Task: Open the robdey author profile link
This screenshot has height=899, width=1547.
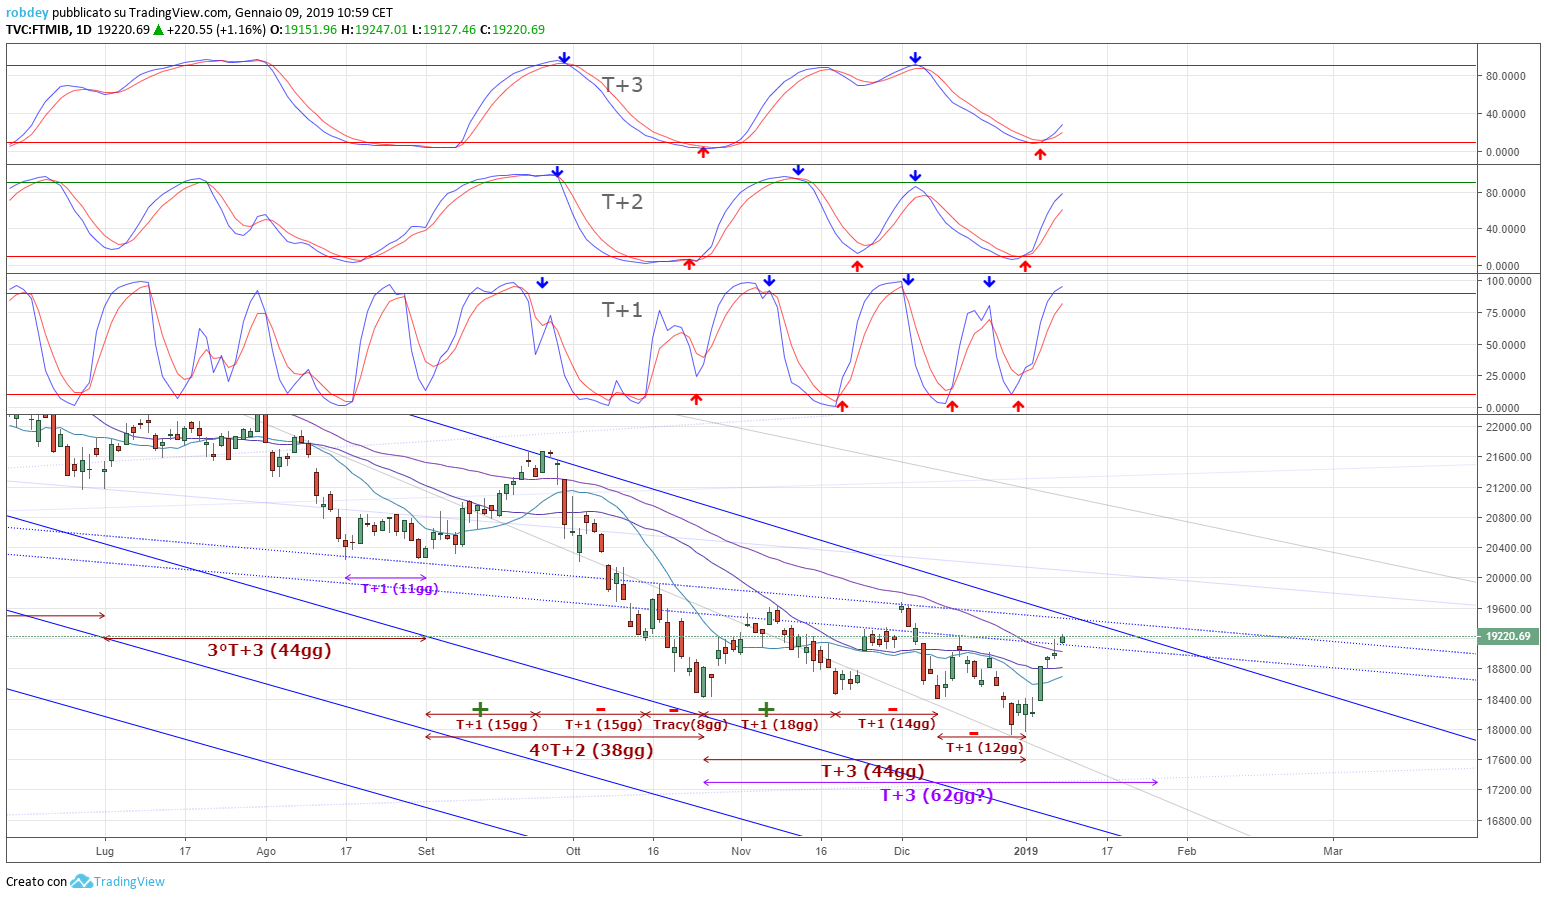Action: click(x=27, y=13)
